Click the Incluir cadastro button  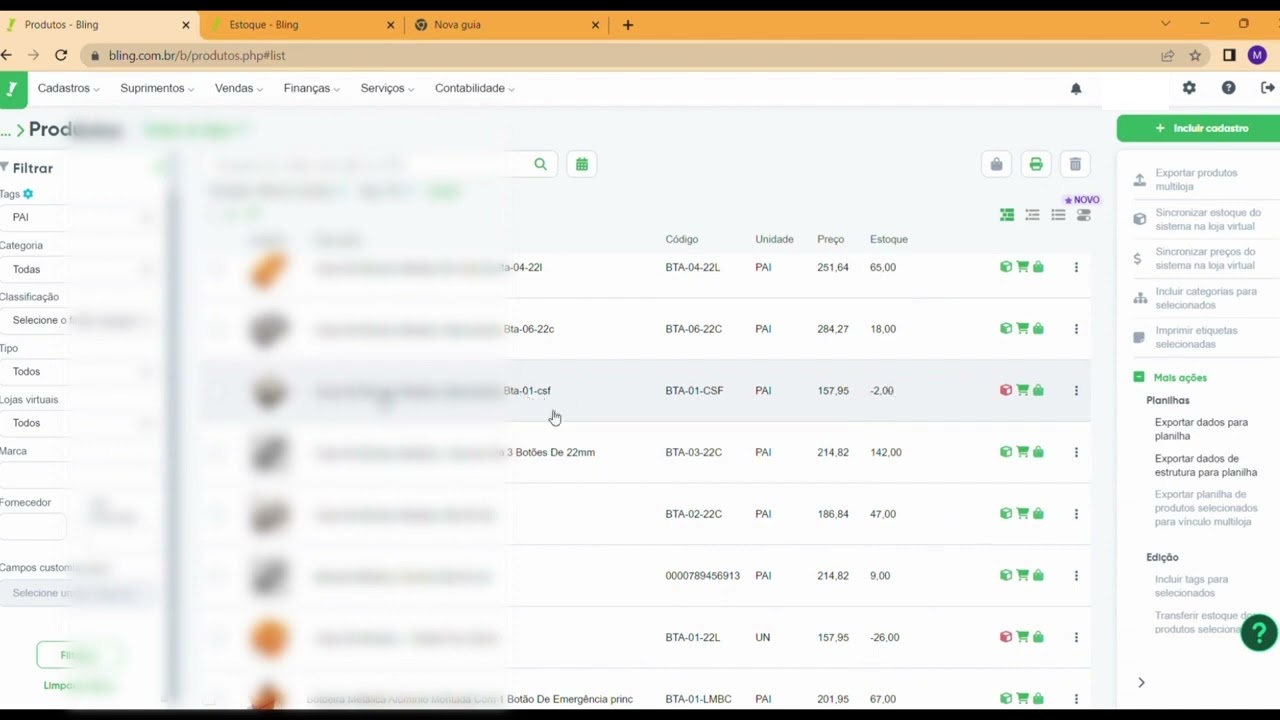[x=1200, y=128]
